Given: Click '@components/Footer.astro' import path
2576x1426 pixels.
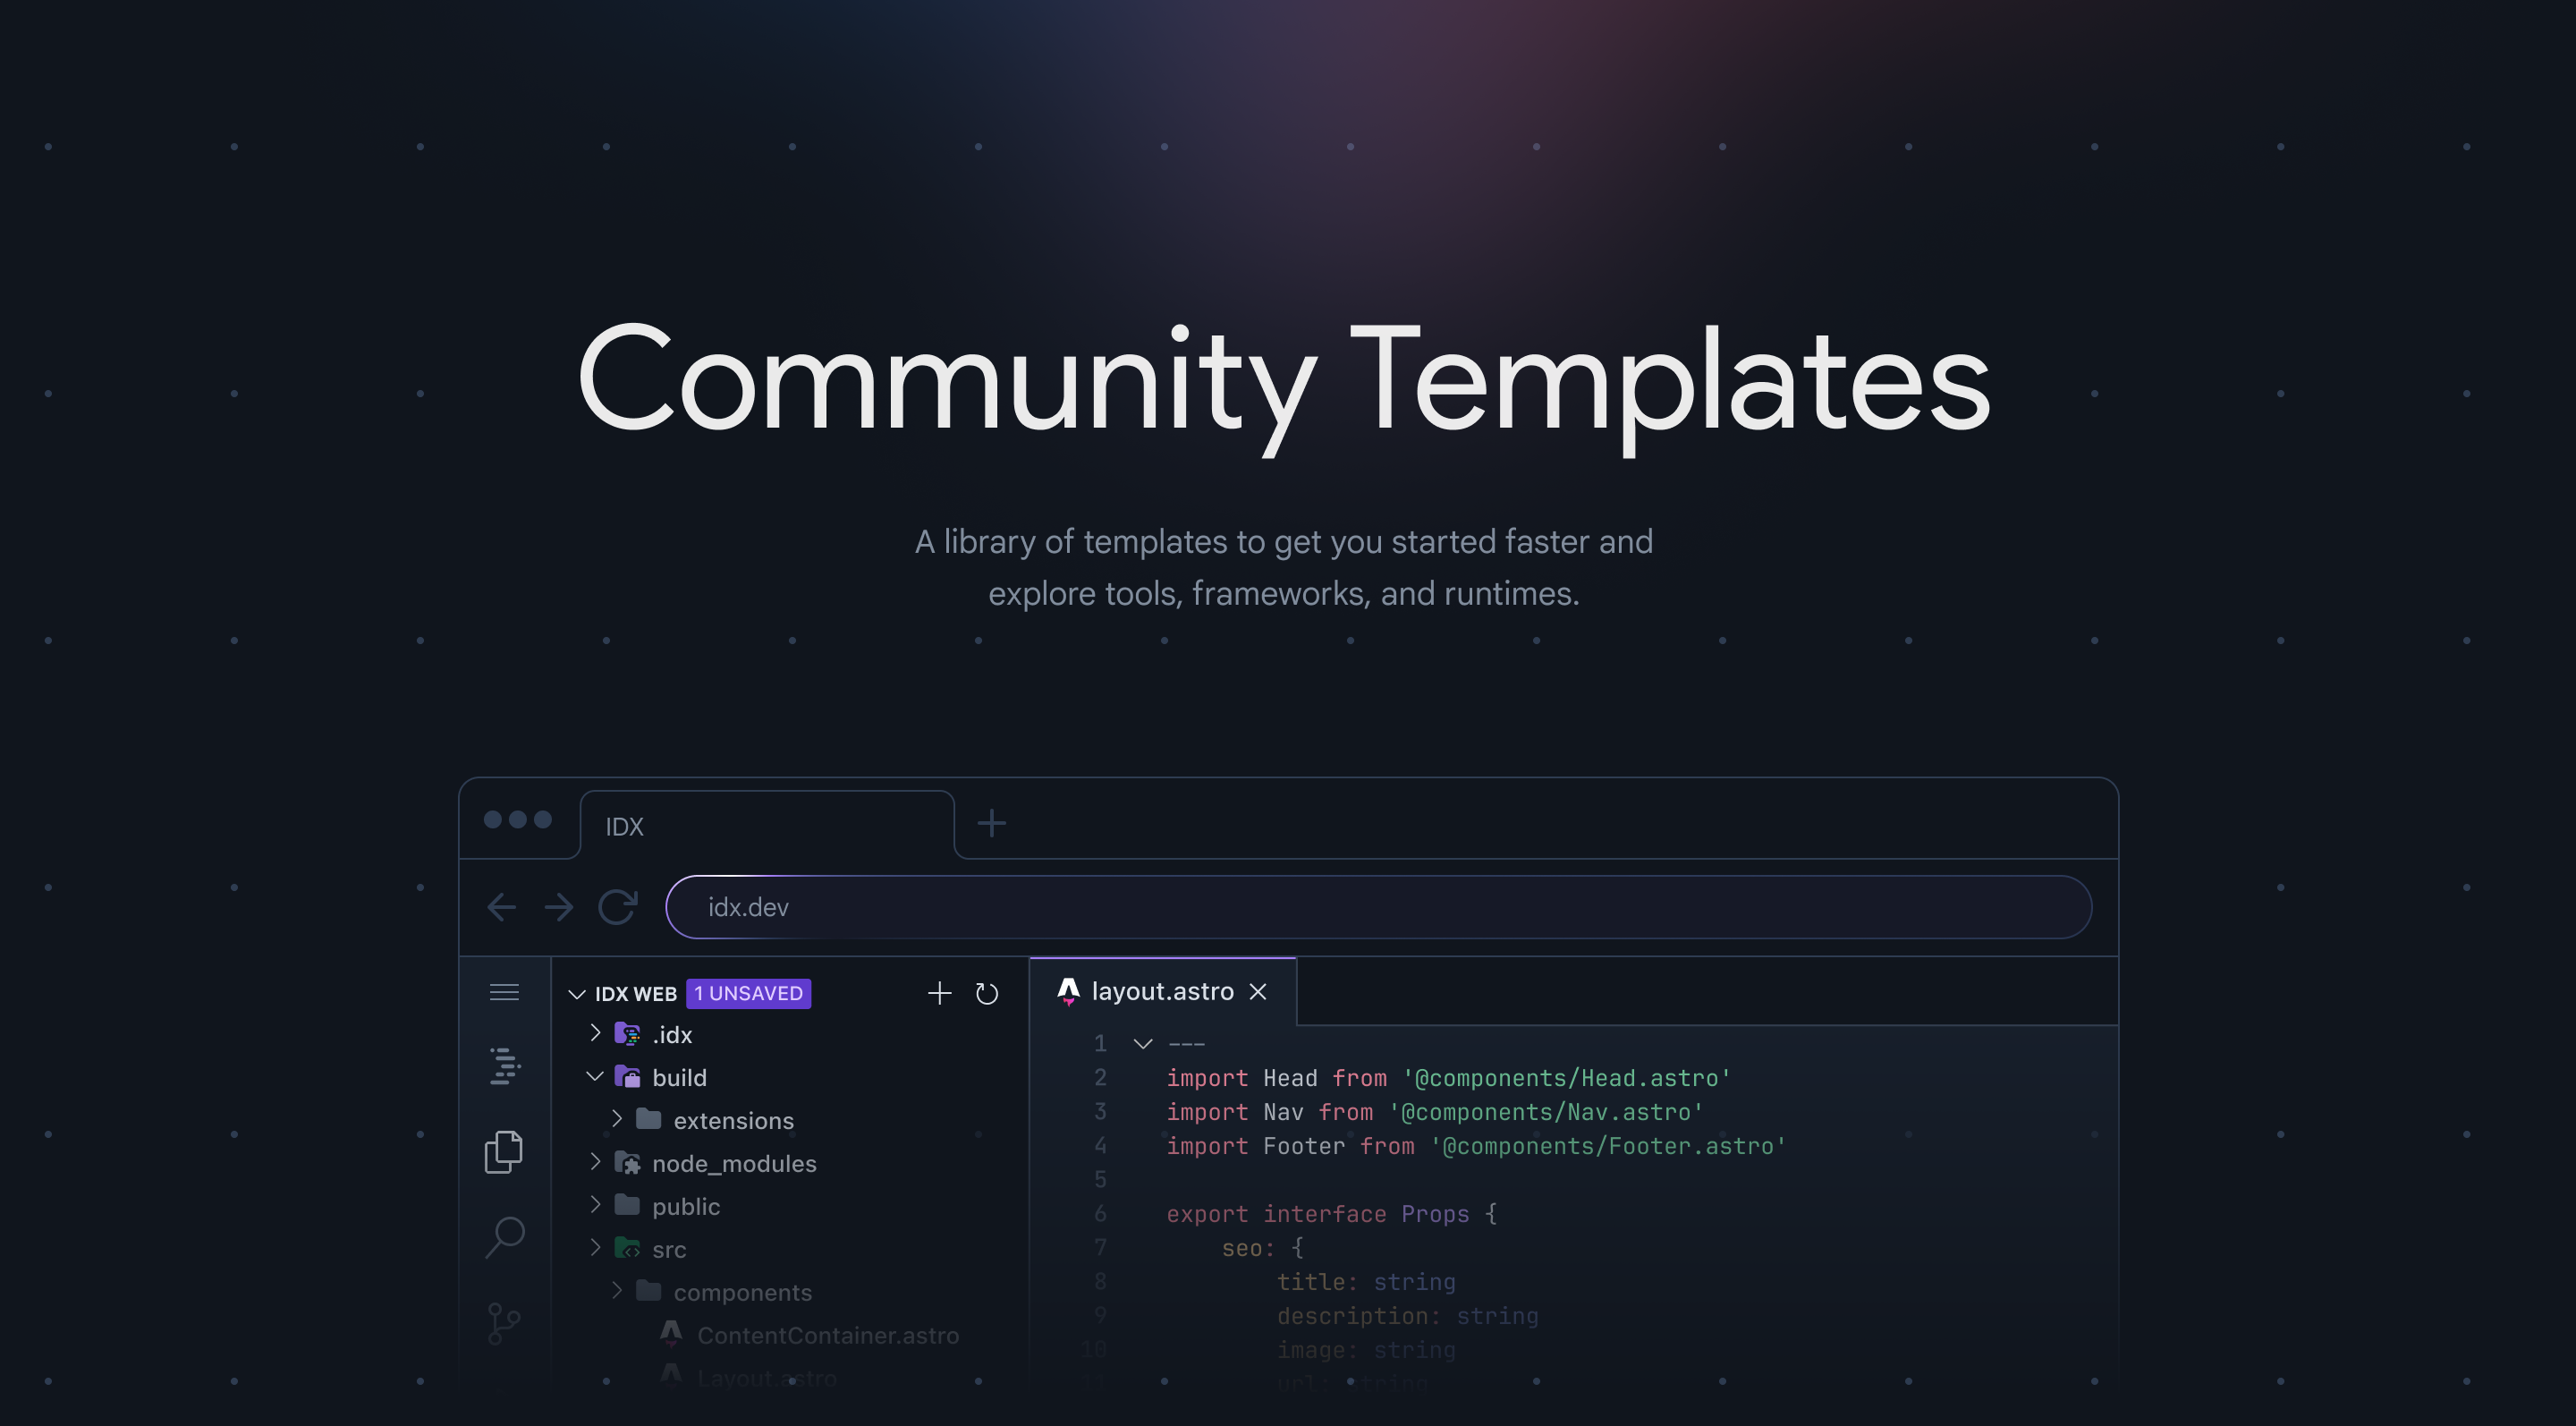Looking at the screenshot, I should (1608, 1146).
